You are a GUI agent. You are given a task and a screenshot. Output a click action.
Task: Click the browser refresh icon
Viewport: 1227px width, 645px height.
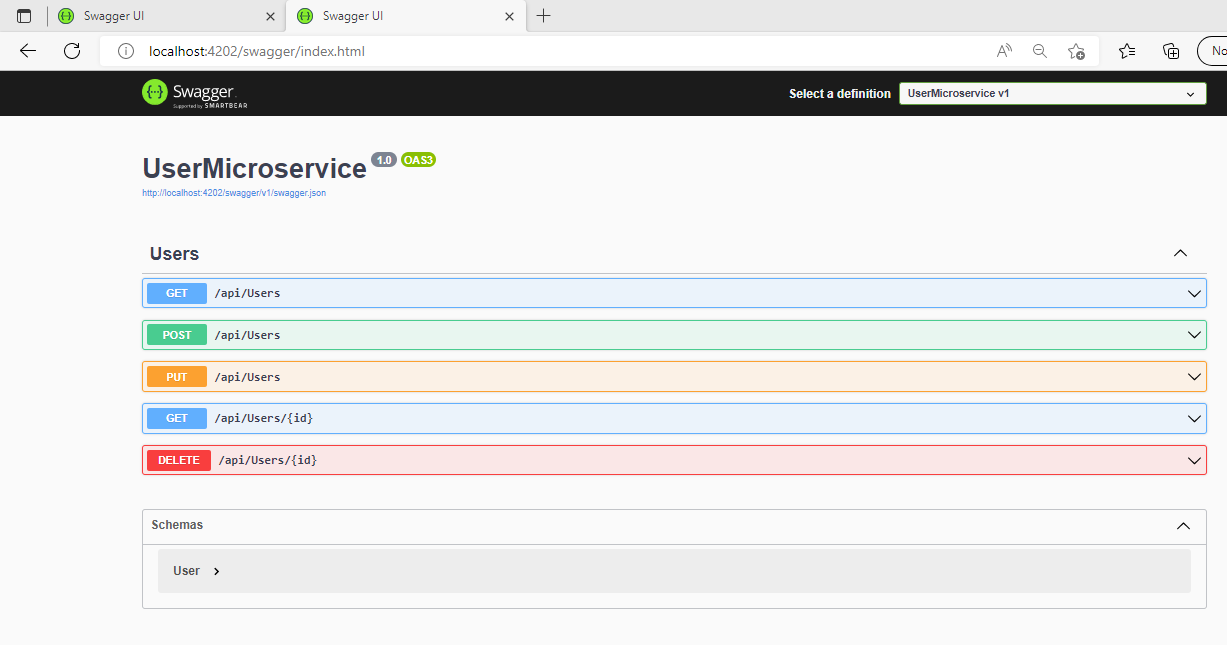[71, 50]
